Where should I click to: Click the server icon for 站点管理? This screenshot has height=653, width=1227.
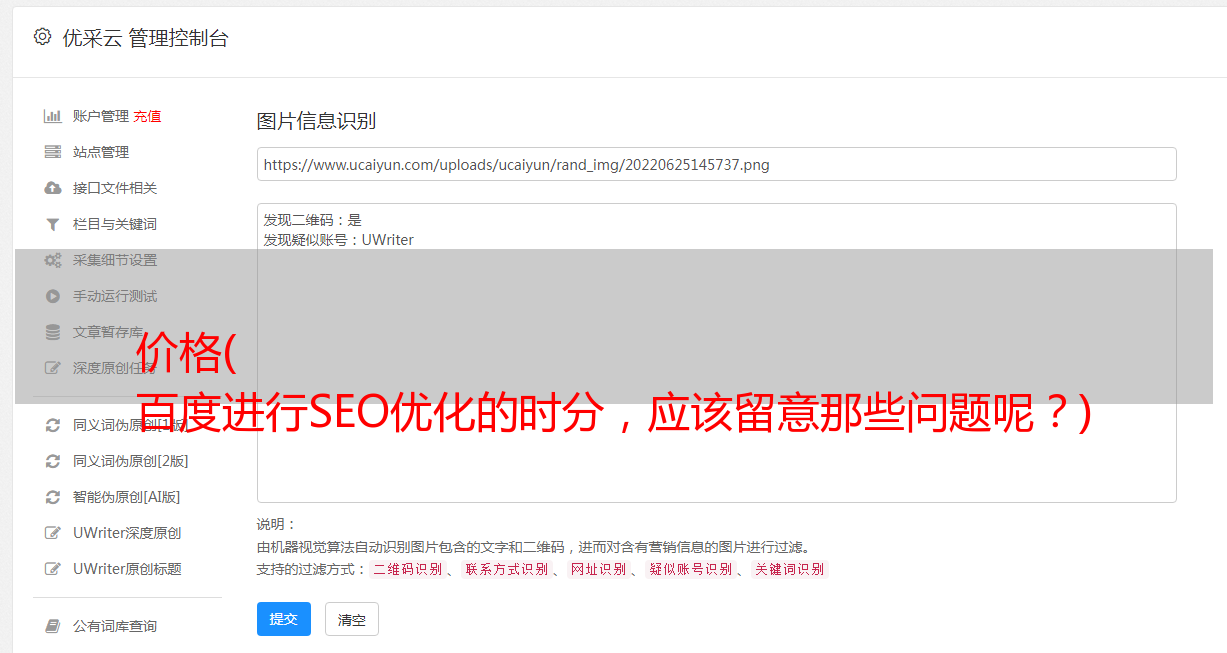pos(53,152)
